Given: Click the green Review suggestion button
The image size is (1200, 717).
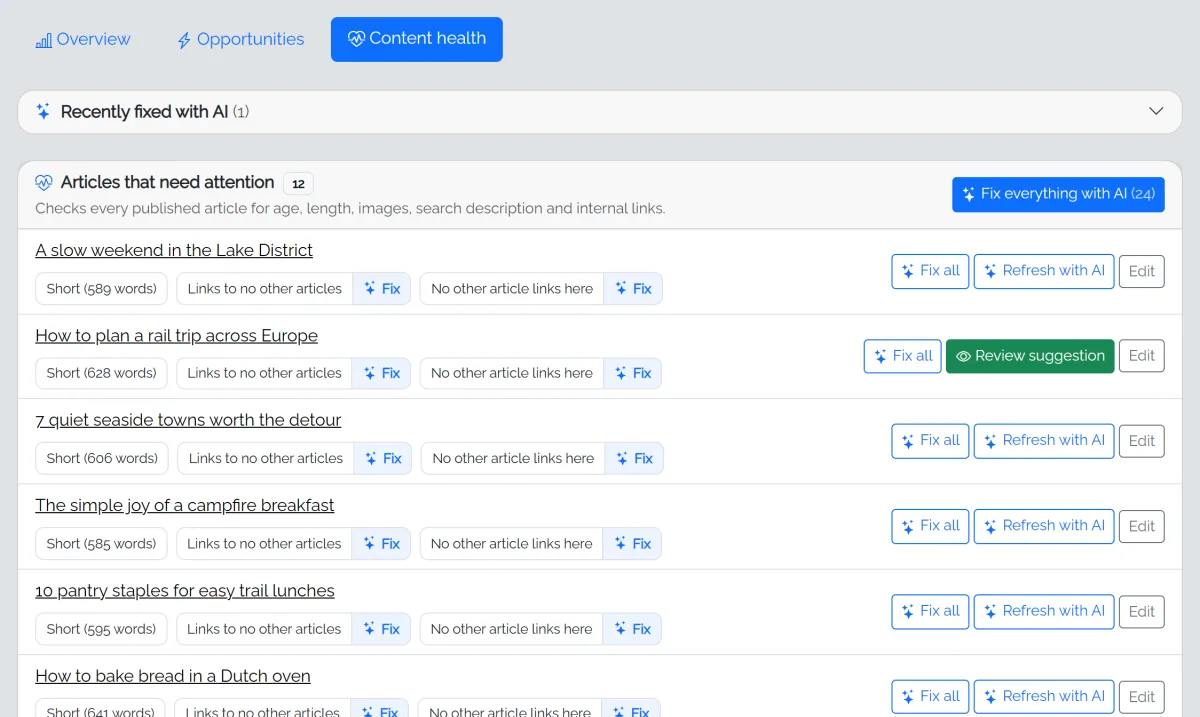Looking at the screenshot, I should tap(1030, 356).
